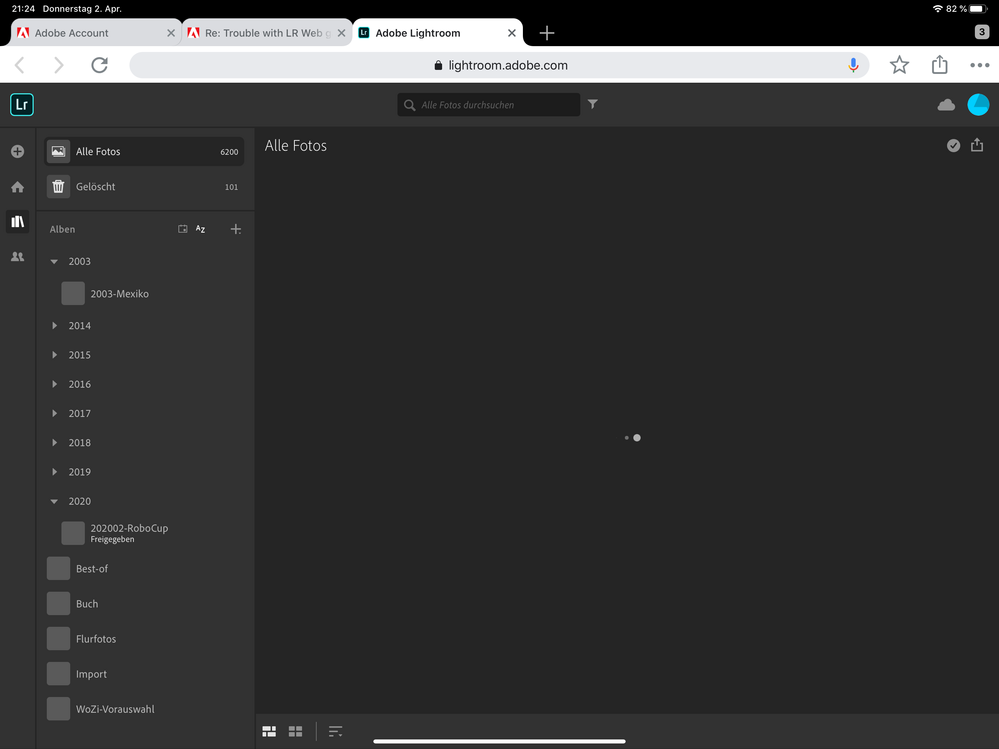Screen dimensions: 999x749
Task: Expand the 2015 folder
Action: tap(54, 355)
